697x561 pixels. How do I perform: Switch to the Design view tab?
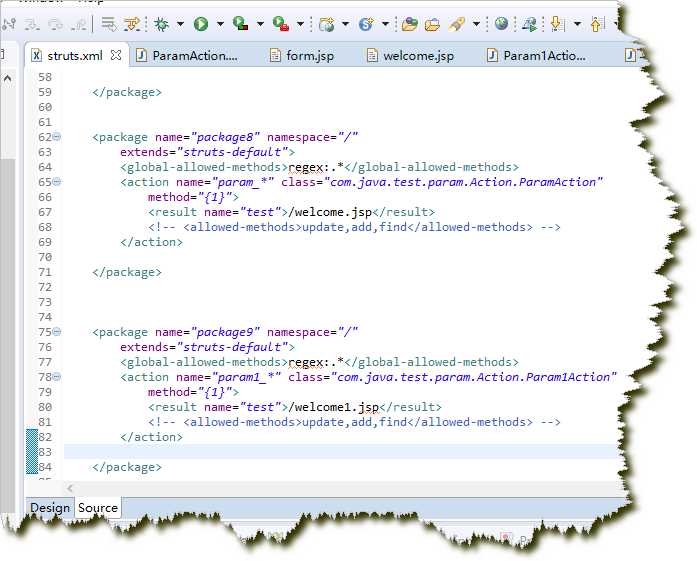(x=50, y=508)
